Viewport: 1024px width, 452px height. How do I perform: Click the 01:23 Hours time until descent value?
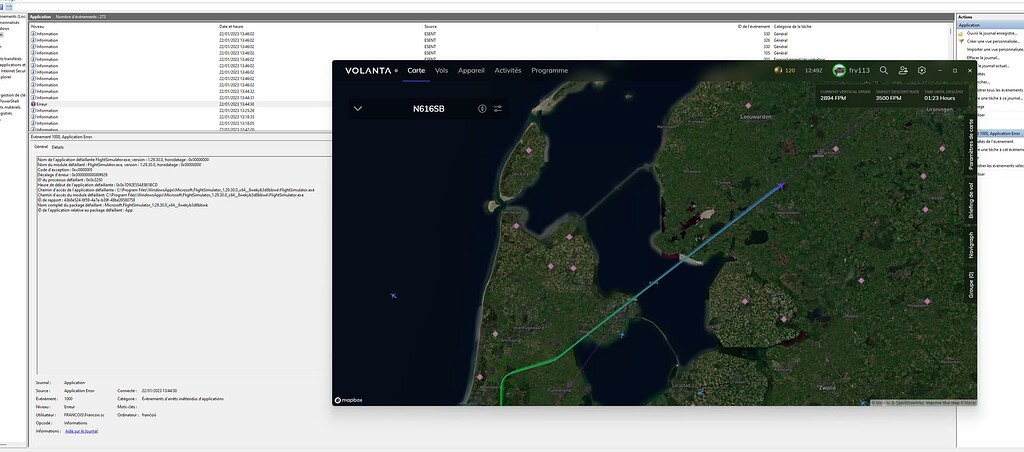tap(939, 98)
